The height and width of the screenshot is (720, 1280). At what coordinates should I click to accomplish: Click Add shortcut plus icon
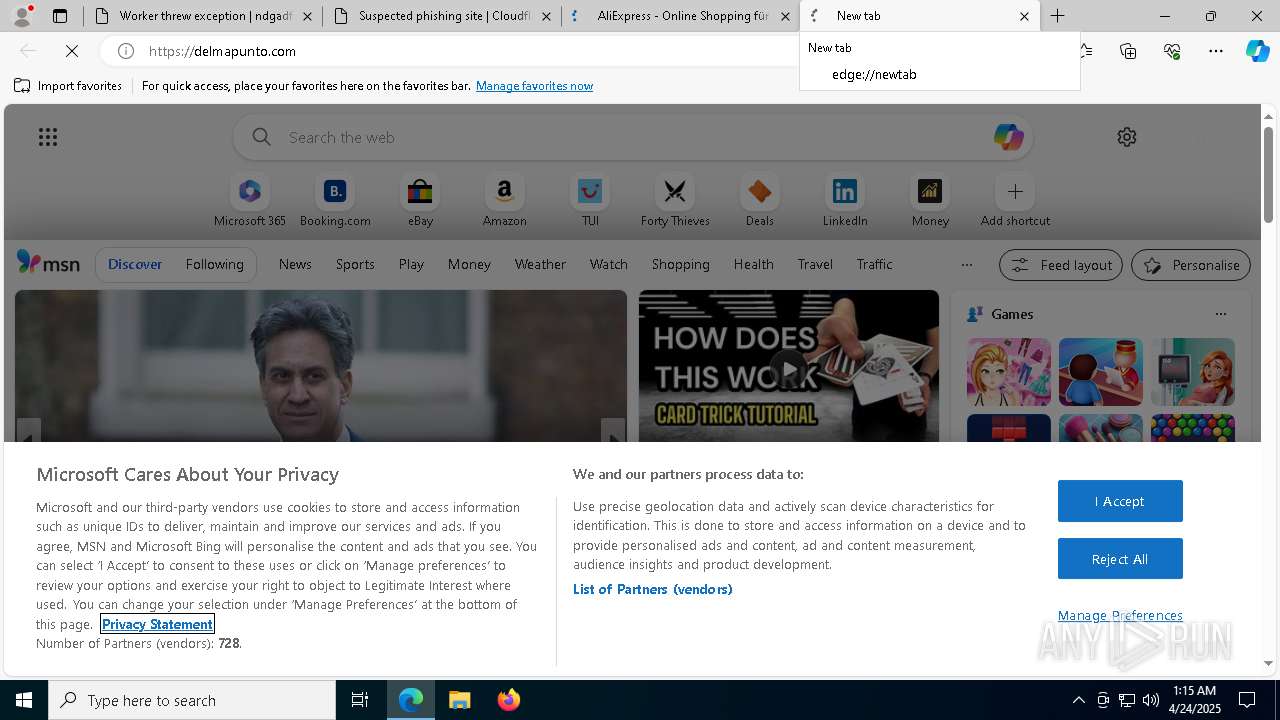(x=1015, y=191)
